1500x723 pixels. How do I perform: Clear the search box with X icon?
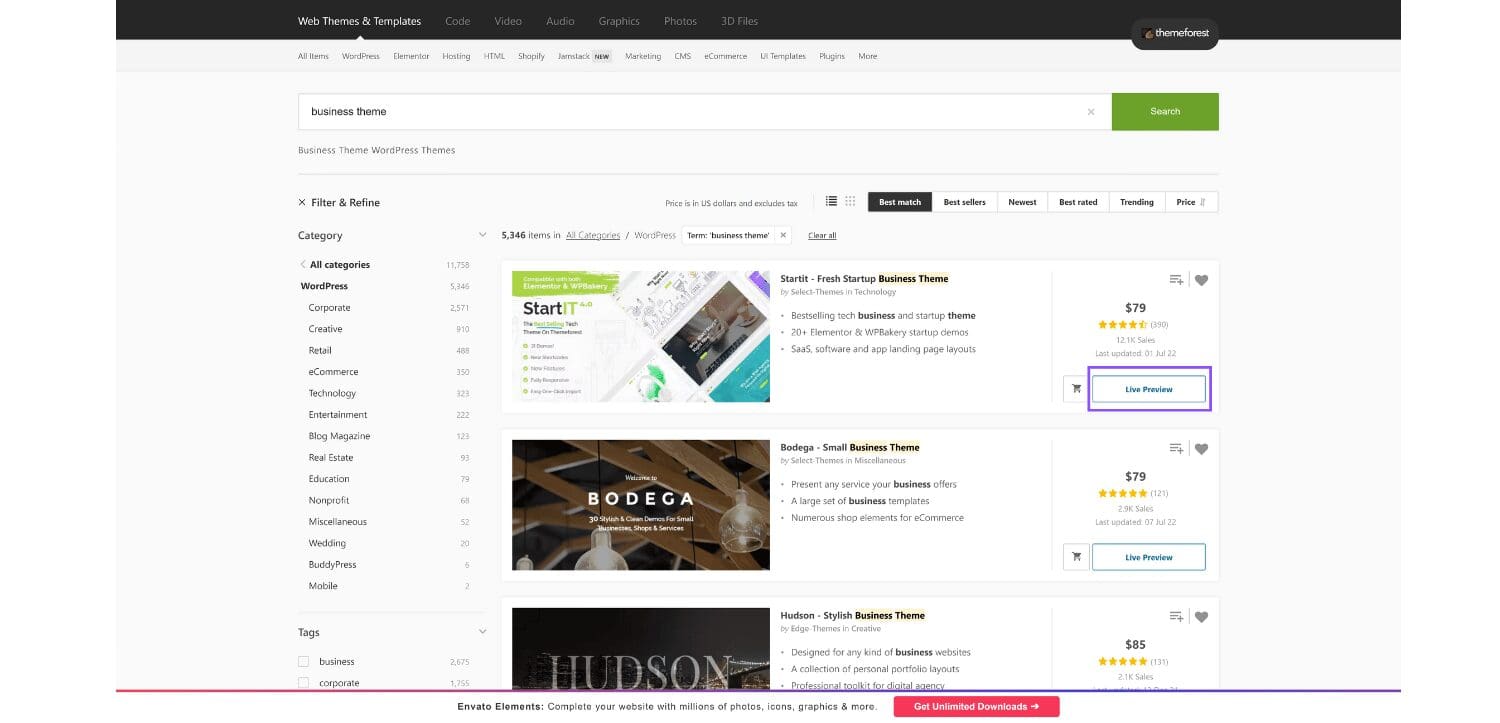click(x=1091, y=112)
